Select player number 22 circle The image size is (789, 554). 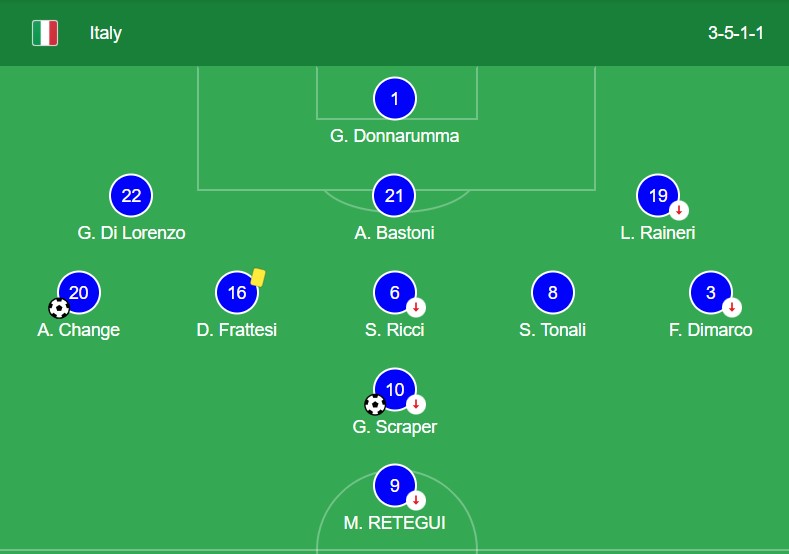click(x=131, y=195)
